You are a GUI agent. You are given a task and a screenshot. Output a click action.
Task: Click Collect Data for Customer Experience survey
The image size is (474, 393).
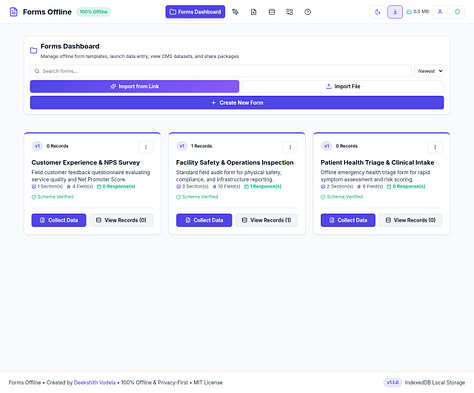pyautogui.click(x=59, y=220)
